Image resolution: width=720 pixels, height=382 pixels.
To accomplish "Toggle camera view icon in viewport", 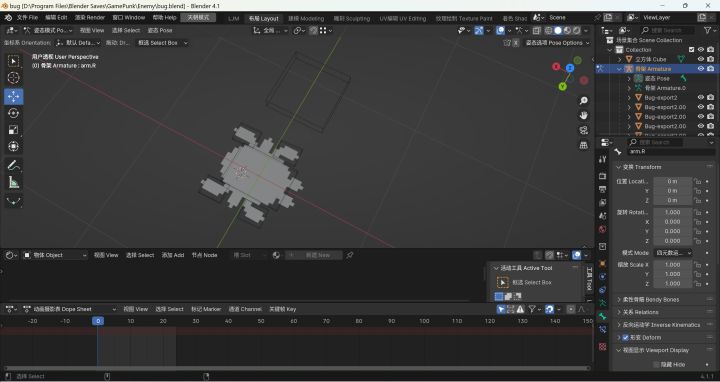I will pos(584,130).
